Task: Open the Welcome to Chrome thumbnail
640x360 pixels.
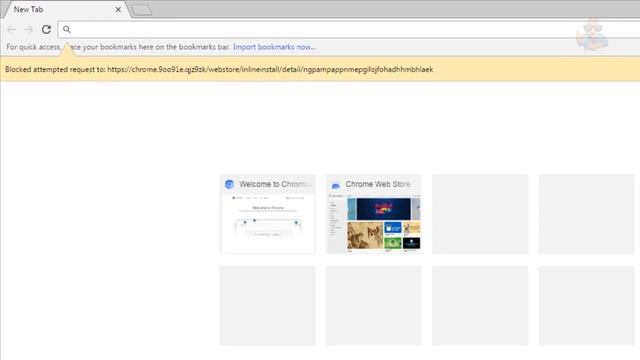Action: point(268,214)
